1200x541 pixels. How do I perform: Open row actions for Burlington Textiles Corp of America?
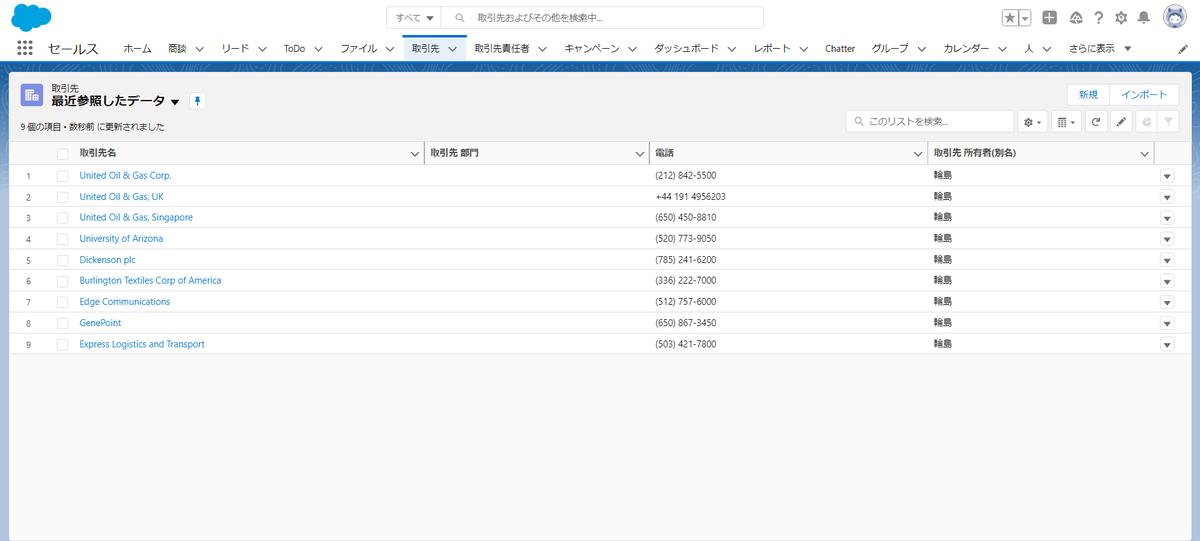pos(1166,281)
